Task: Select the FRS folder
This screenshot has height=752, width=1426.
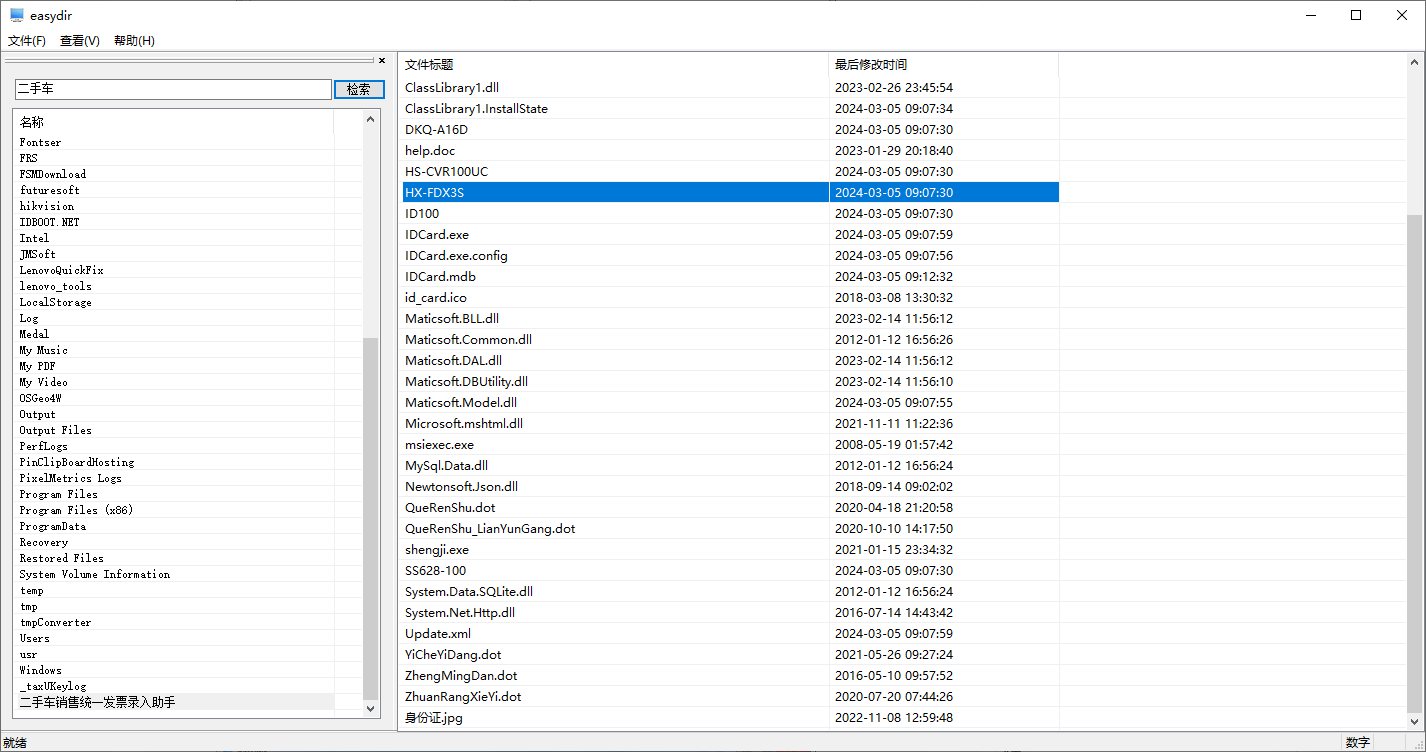Action: click(x=28, y=158)
